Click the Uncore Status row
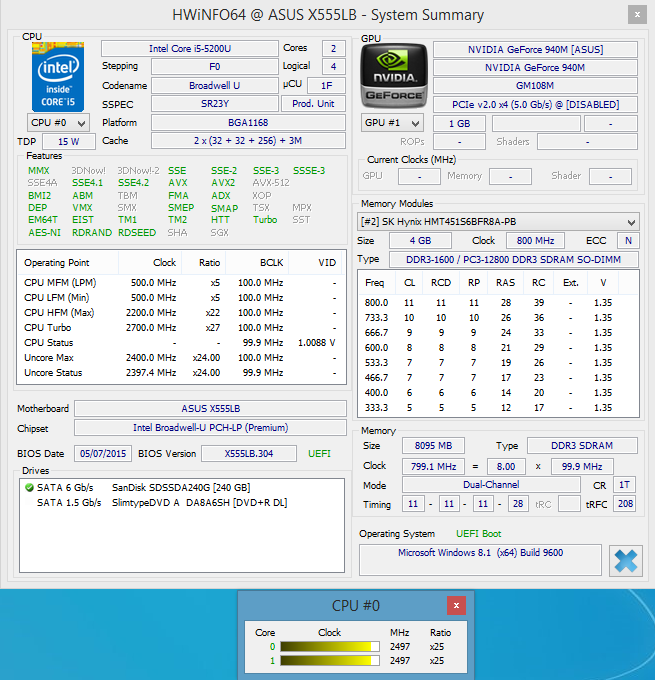This screenshot has width=655, height=680. 181,373
